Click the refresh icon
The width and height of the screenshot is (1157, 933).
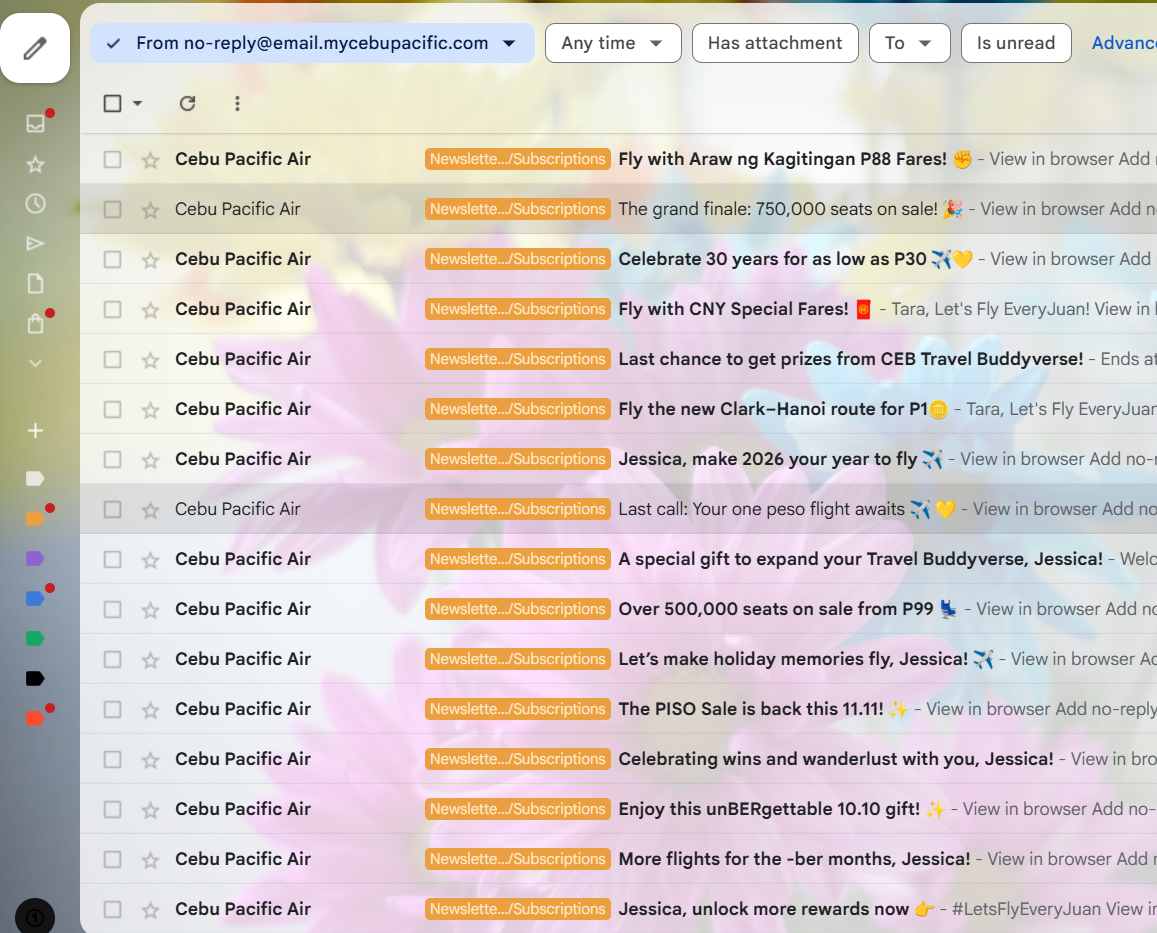(187, 103)
